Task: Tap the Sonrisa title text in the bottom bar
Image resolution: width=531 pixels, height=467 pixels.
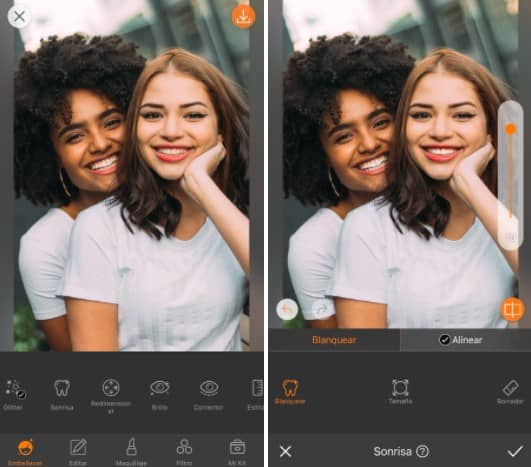Action: pyautogui.click(x=392, y=451)
